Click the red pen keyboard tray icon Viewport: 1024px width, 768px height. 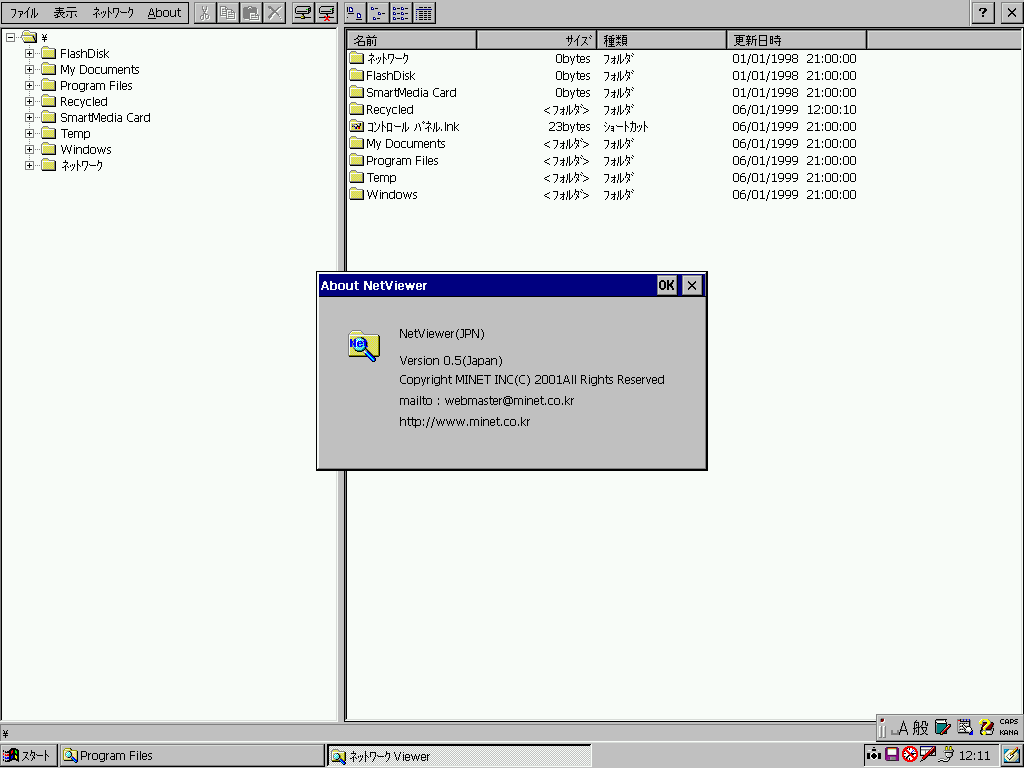coord(928,754)
